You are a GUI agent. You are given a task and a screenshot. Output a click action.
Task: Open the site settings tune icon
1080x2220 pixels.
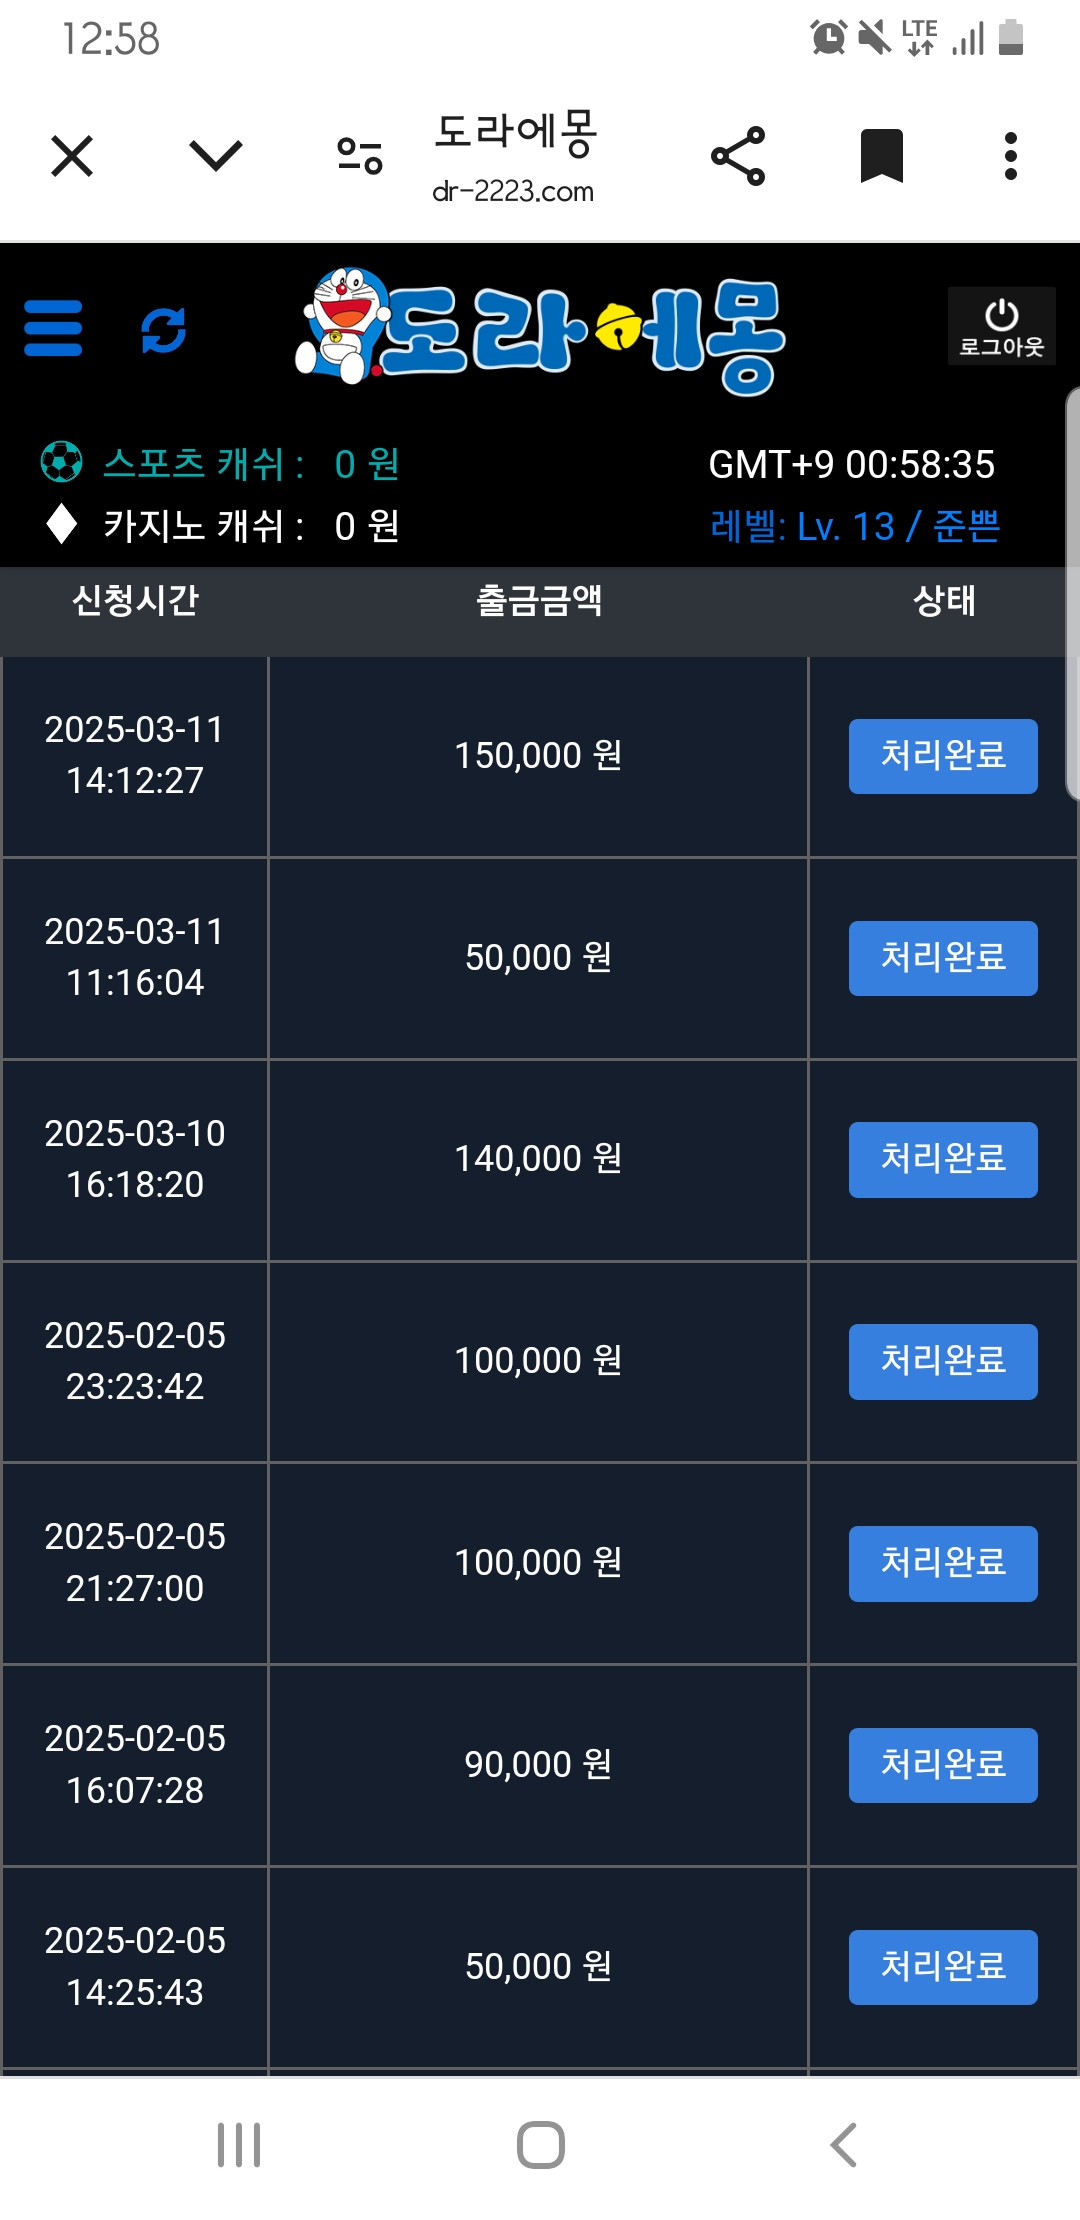pos(360,156)
